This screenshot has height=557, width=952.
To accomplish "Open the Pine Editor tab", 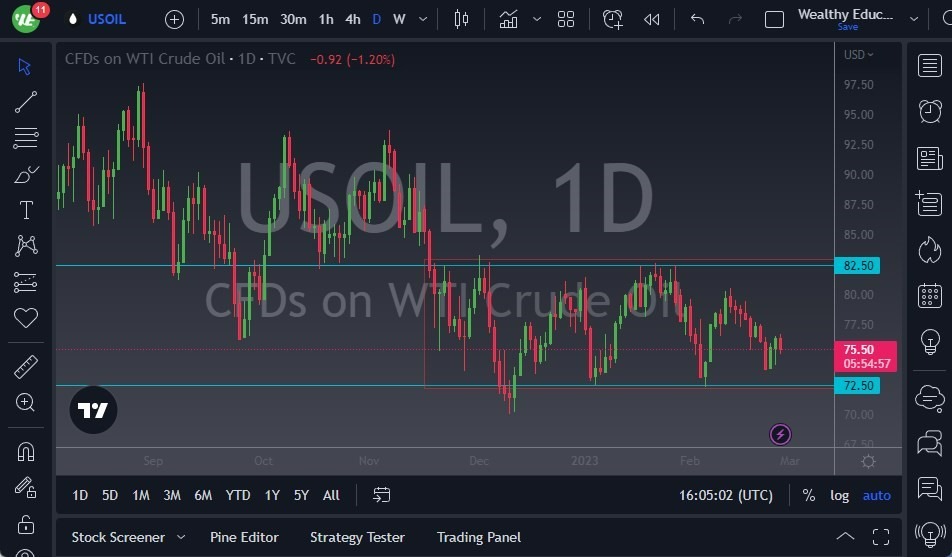I will [244, 537].
